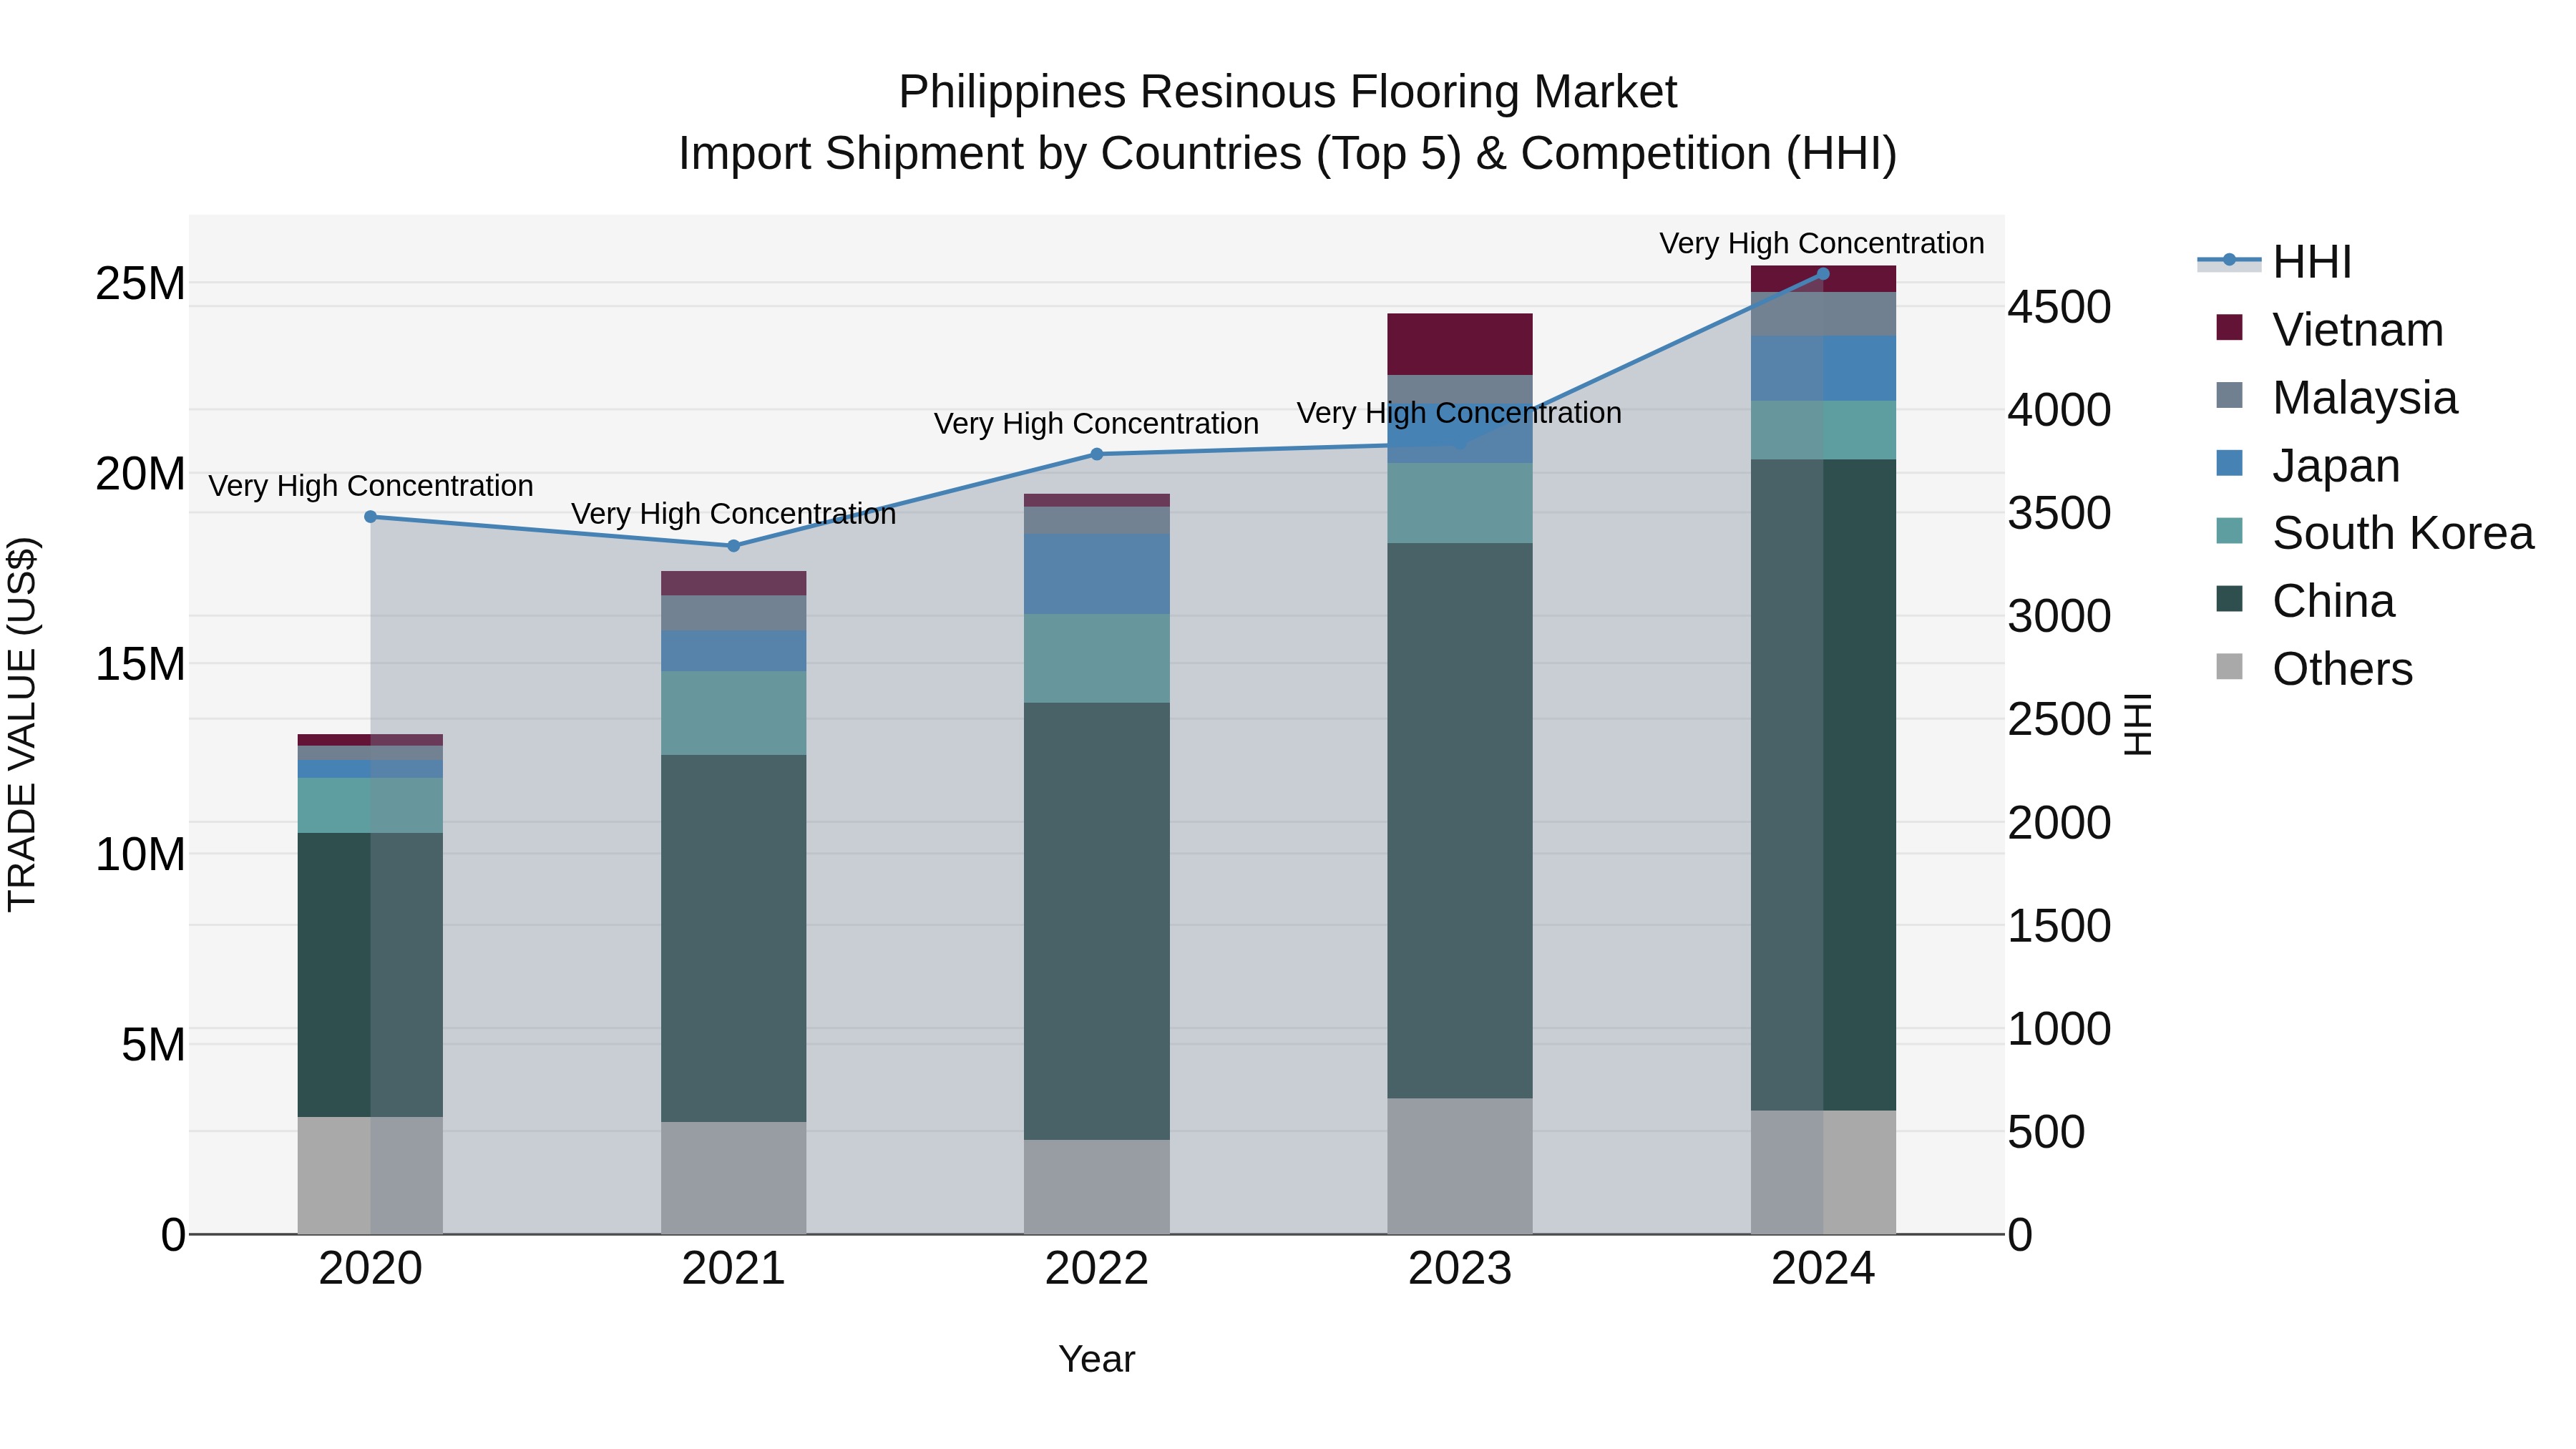Viewport: 2576px width, 1449px height.
Task: Click the Others segment of the 2023 bar
Action: tap(1459, 1166)
